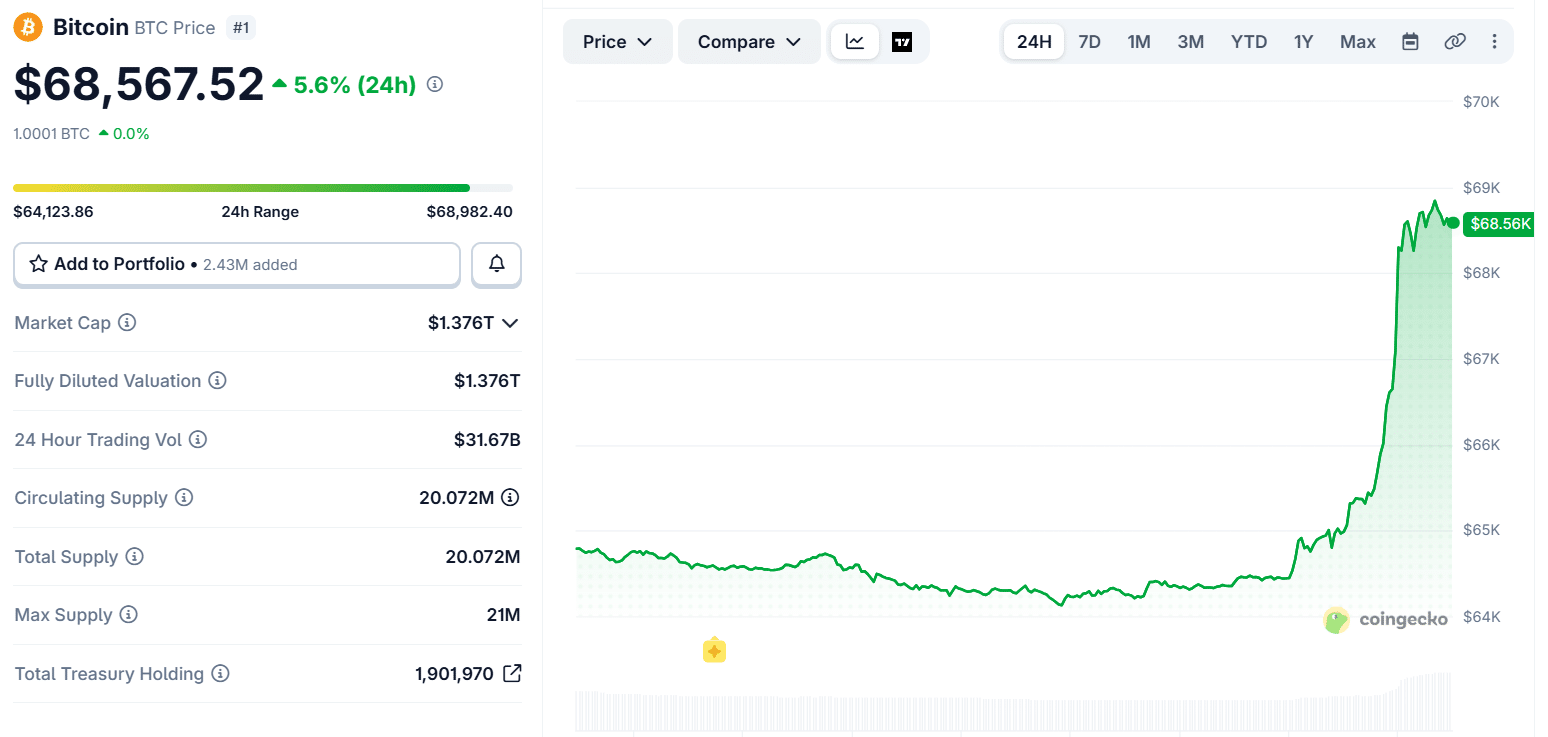1548x737 pixels.
Task: Show Total Supply info icon
Action: 134,556
